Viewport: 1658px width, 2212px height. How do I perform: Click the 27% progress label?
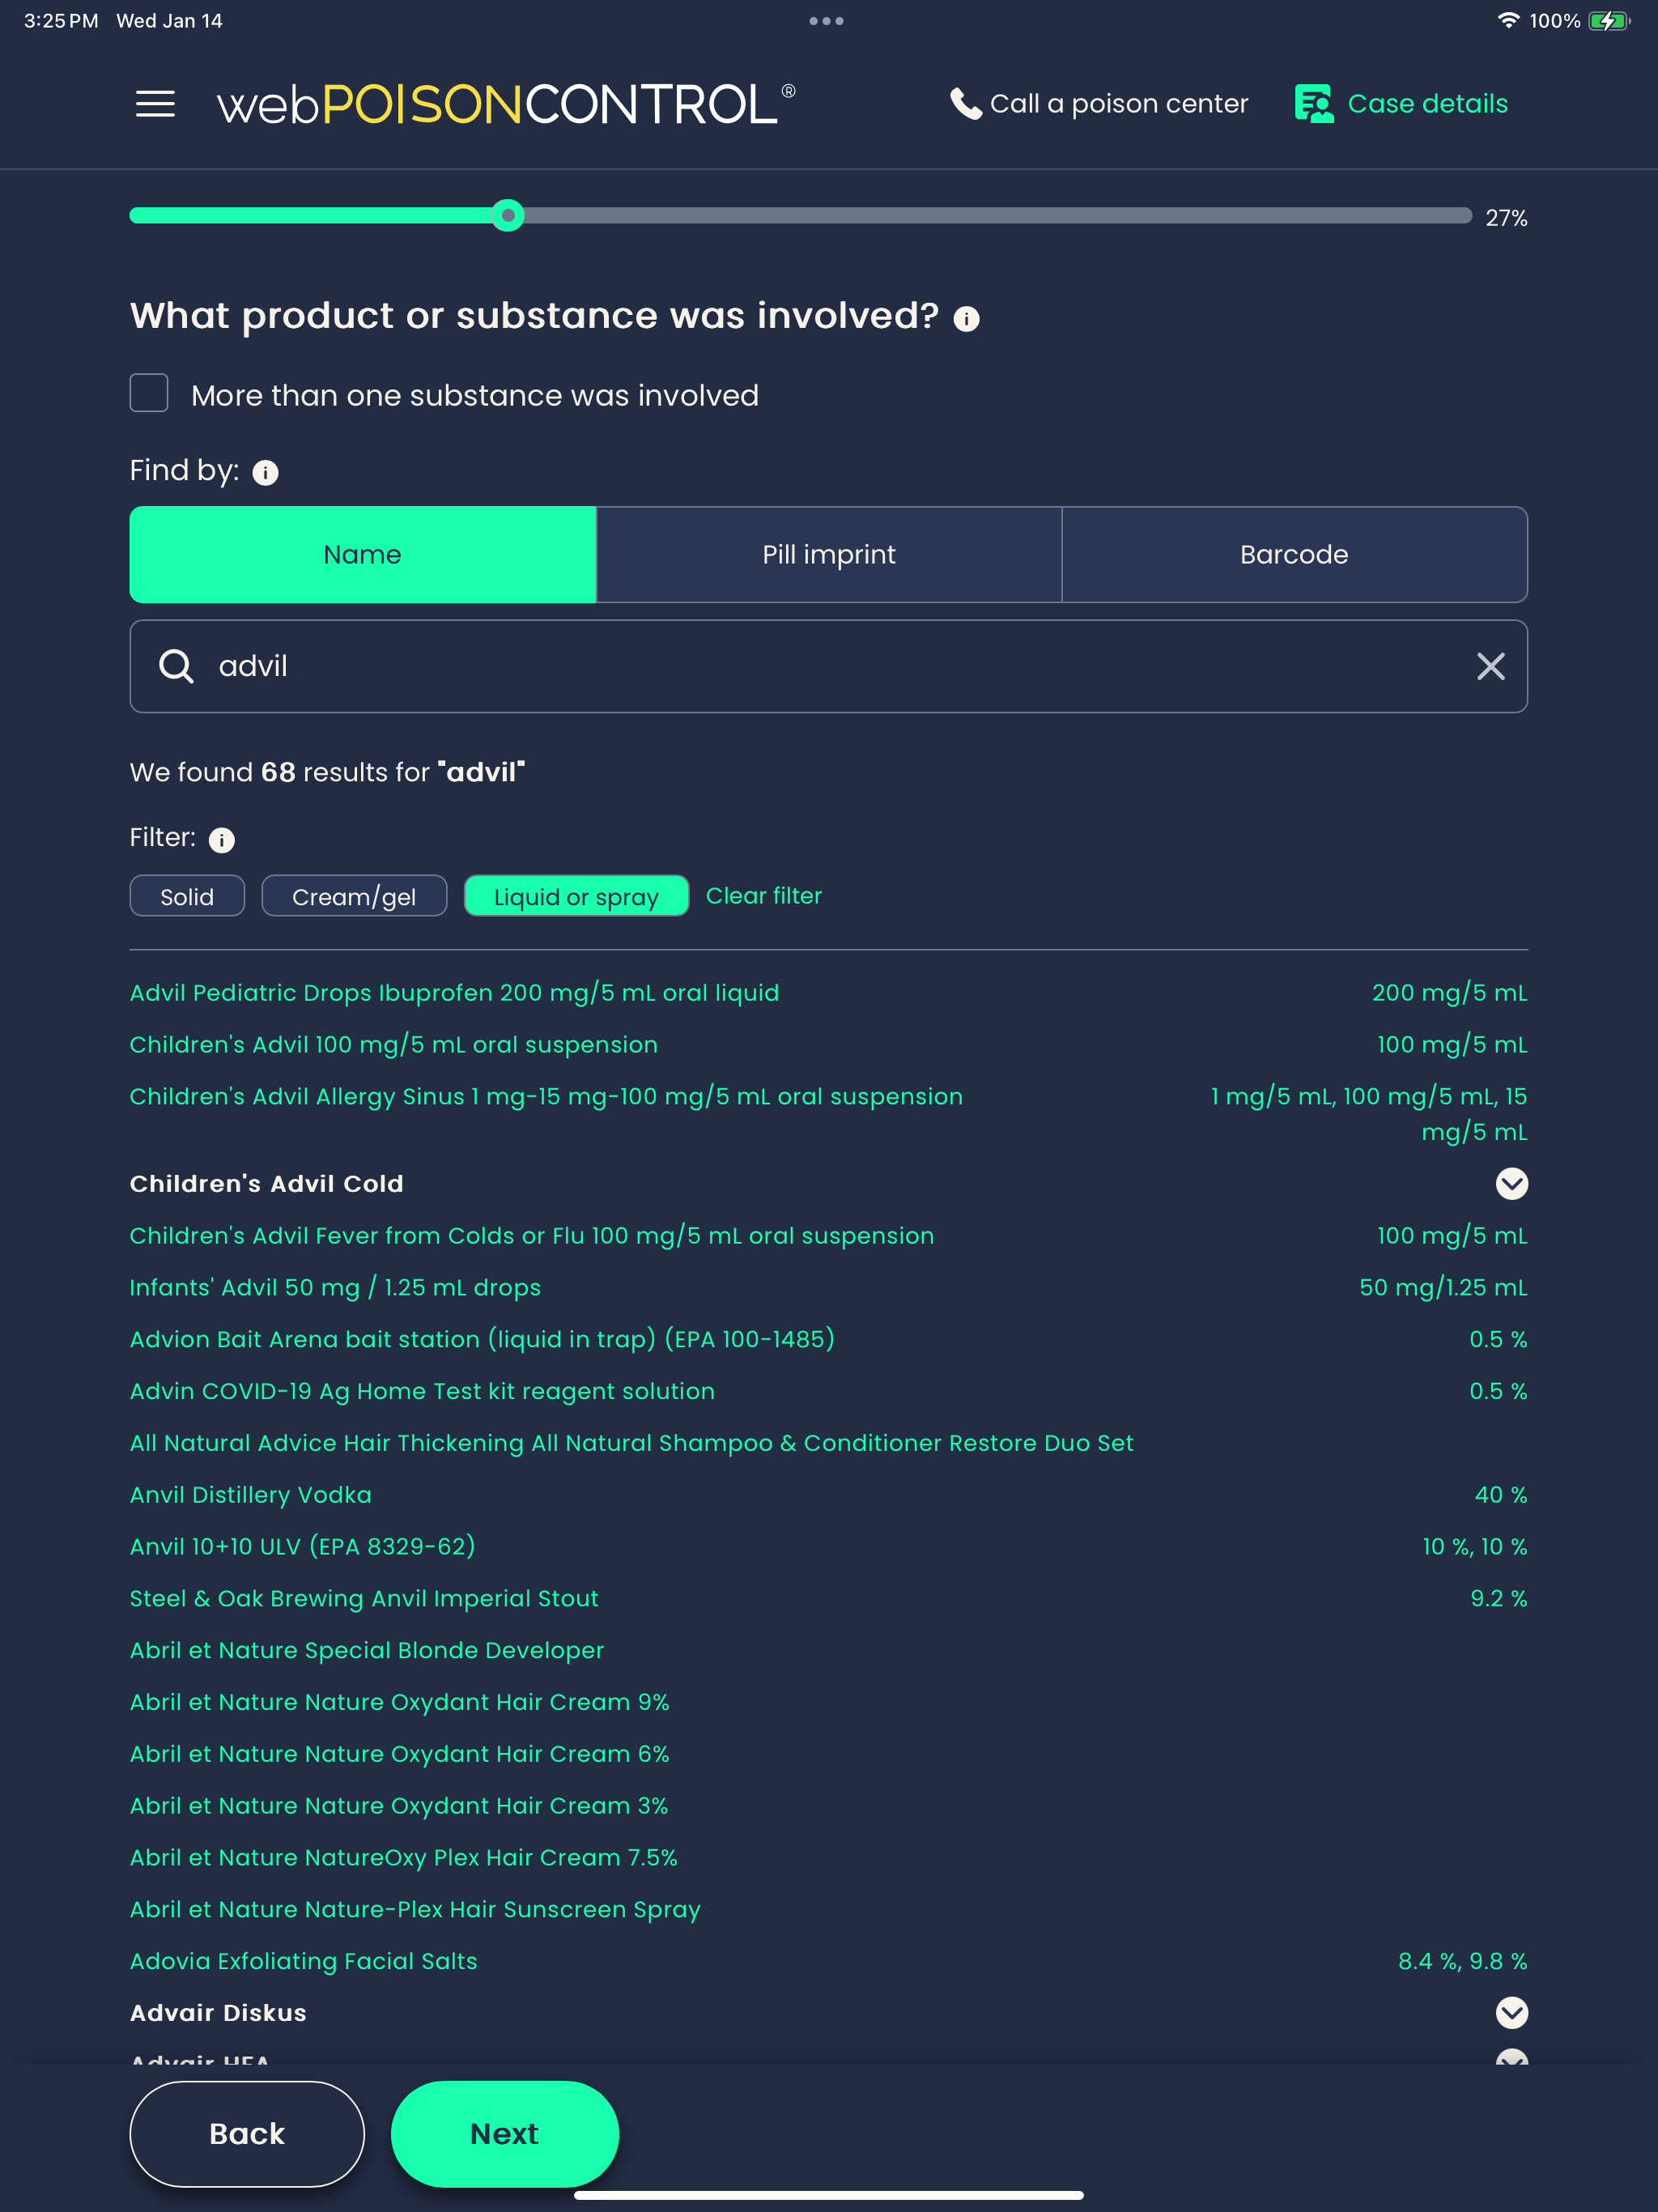coord(1506,218)
